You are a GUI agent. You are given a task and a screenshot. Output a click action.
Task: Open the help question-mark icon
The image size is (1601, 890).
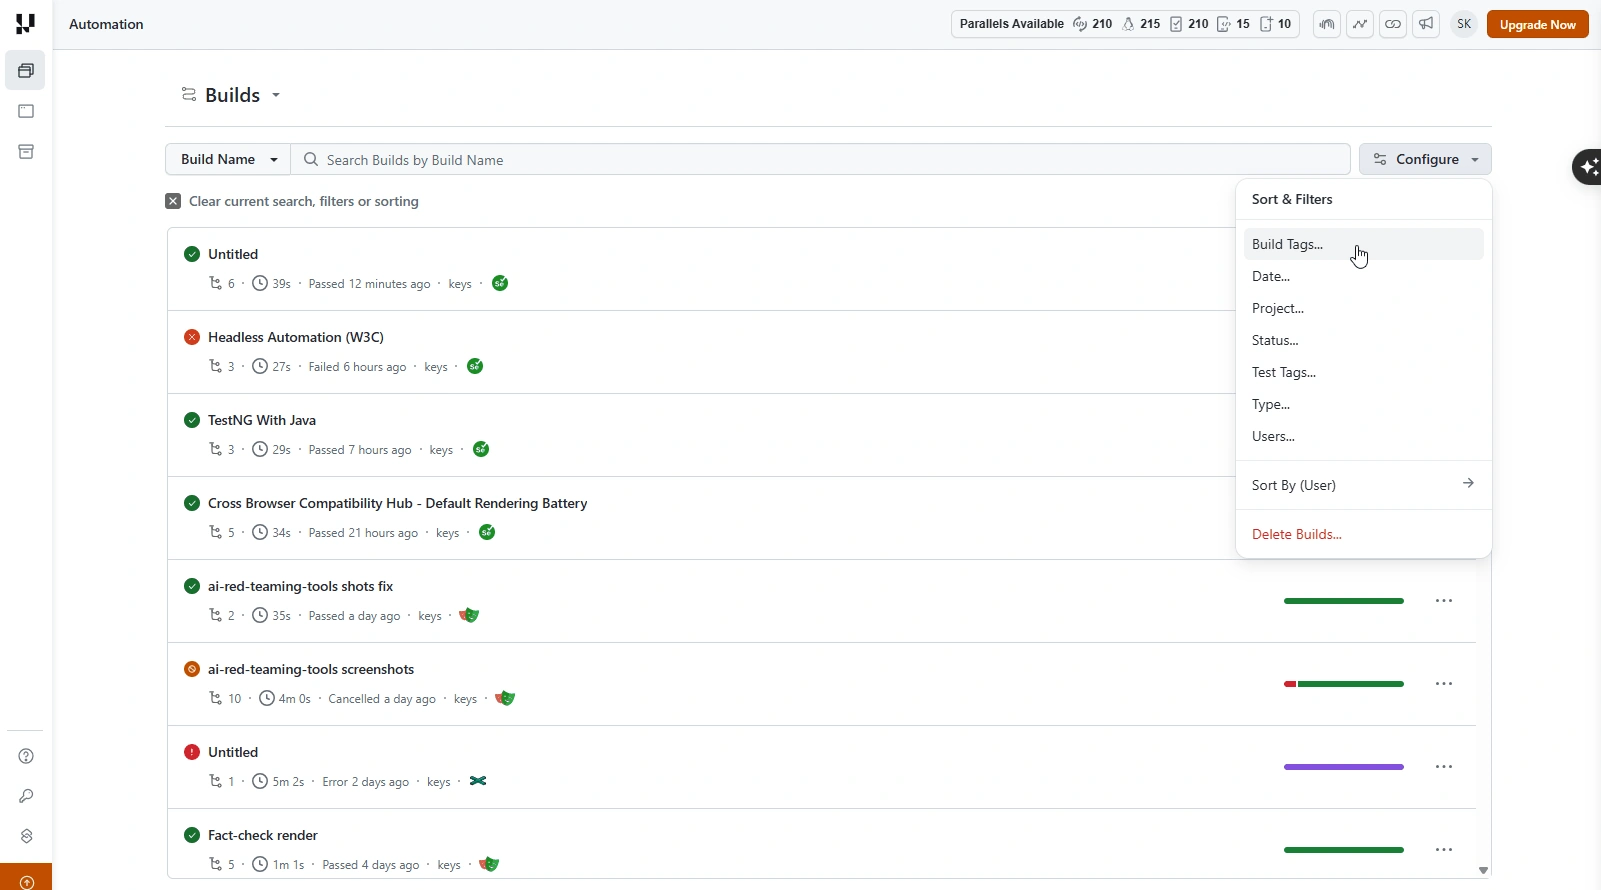(26, 756)
